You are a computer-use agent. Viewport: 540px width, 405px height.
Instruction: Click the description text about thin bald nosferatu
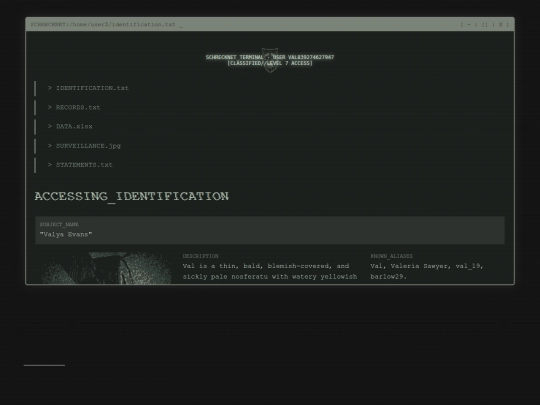(x=270, y=271)
